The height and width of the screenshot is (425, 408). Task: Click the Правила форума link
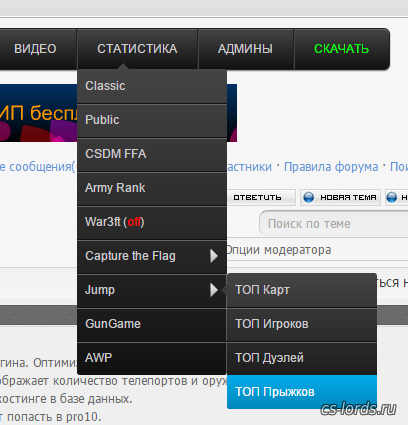pyautogui.click(x=331, y=167)
